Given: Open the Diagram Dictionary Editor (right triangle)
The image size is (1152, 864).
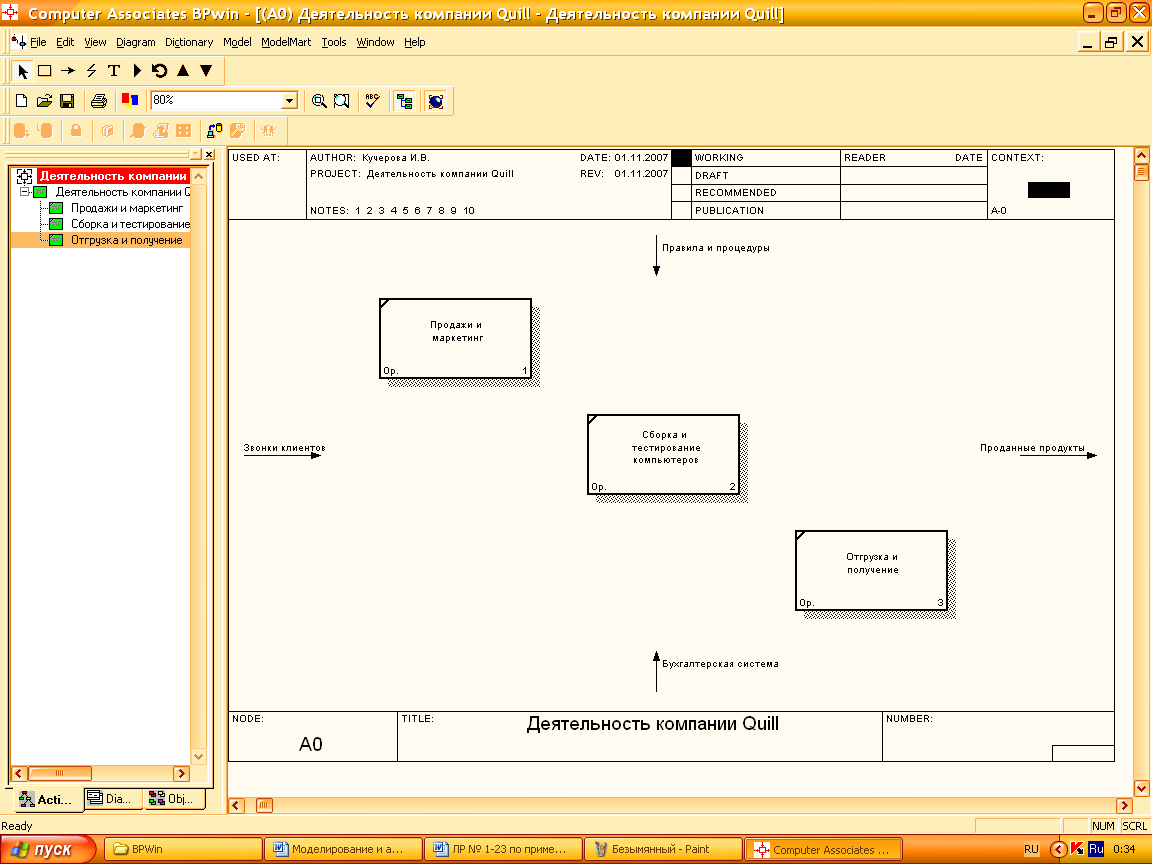Looking at the screenshot, I should [x=137, y=71].
